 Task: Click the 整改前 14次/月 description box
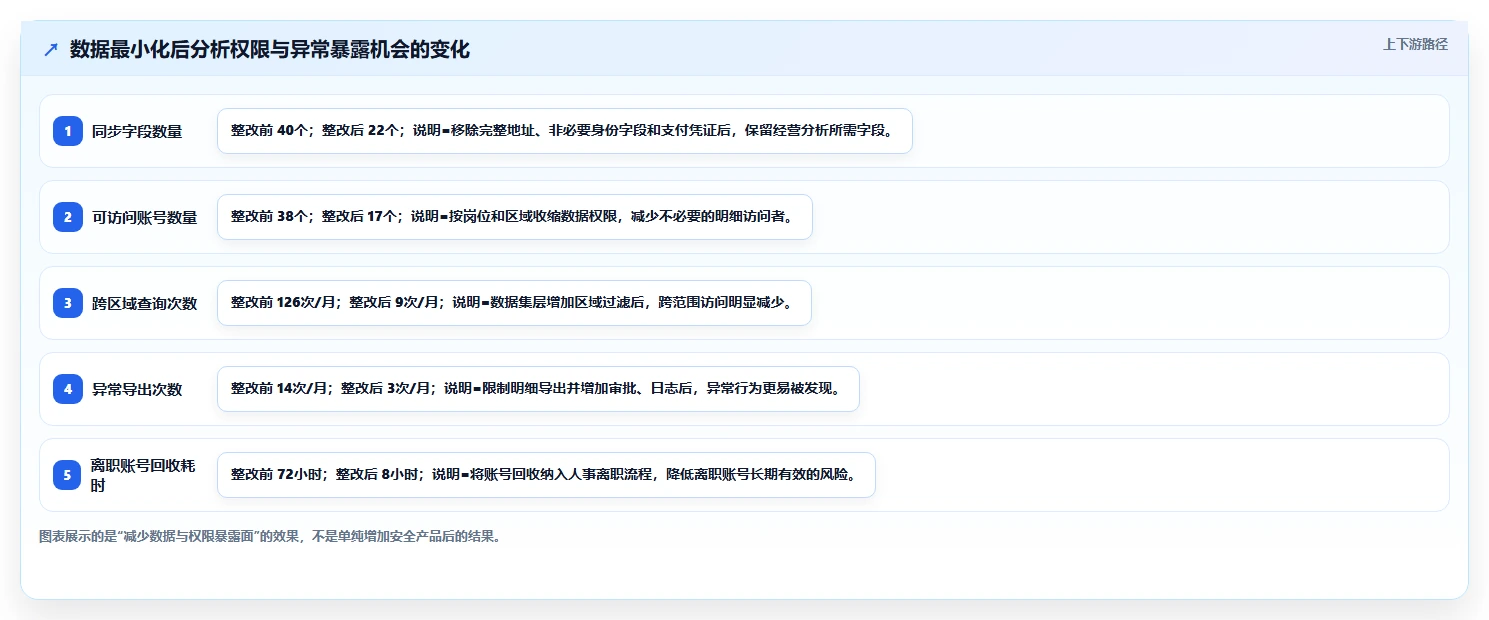[538, 389]
